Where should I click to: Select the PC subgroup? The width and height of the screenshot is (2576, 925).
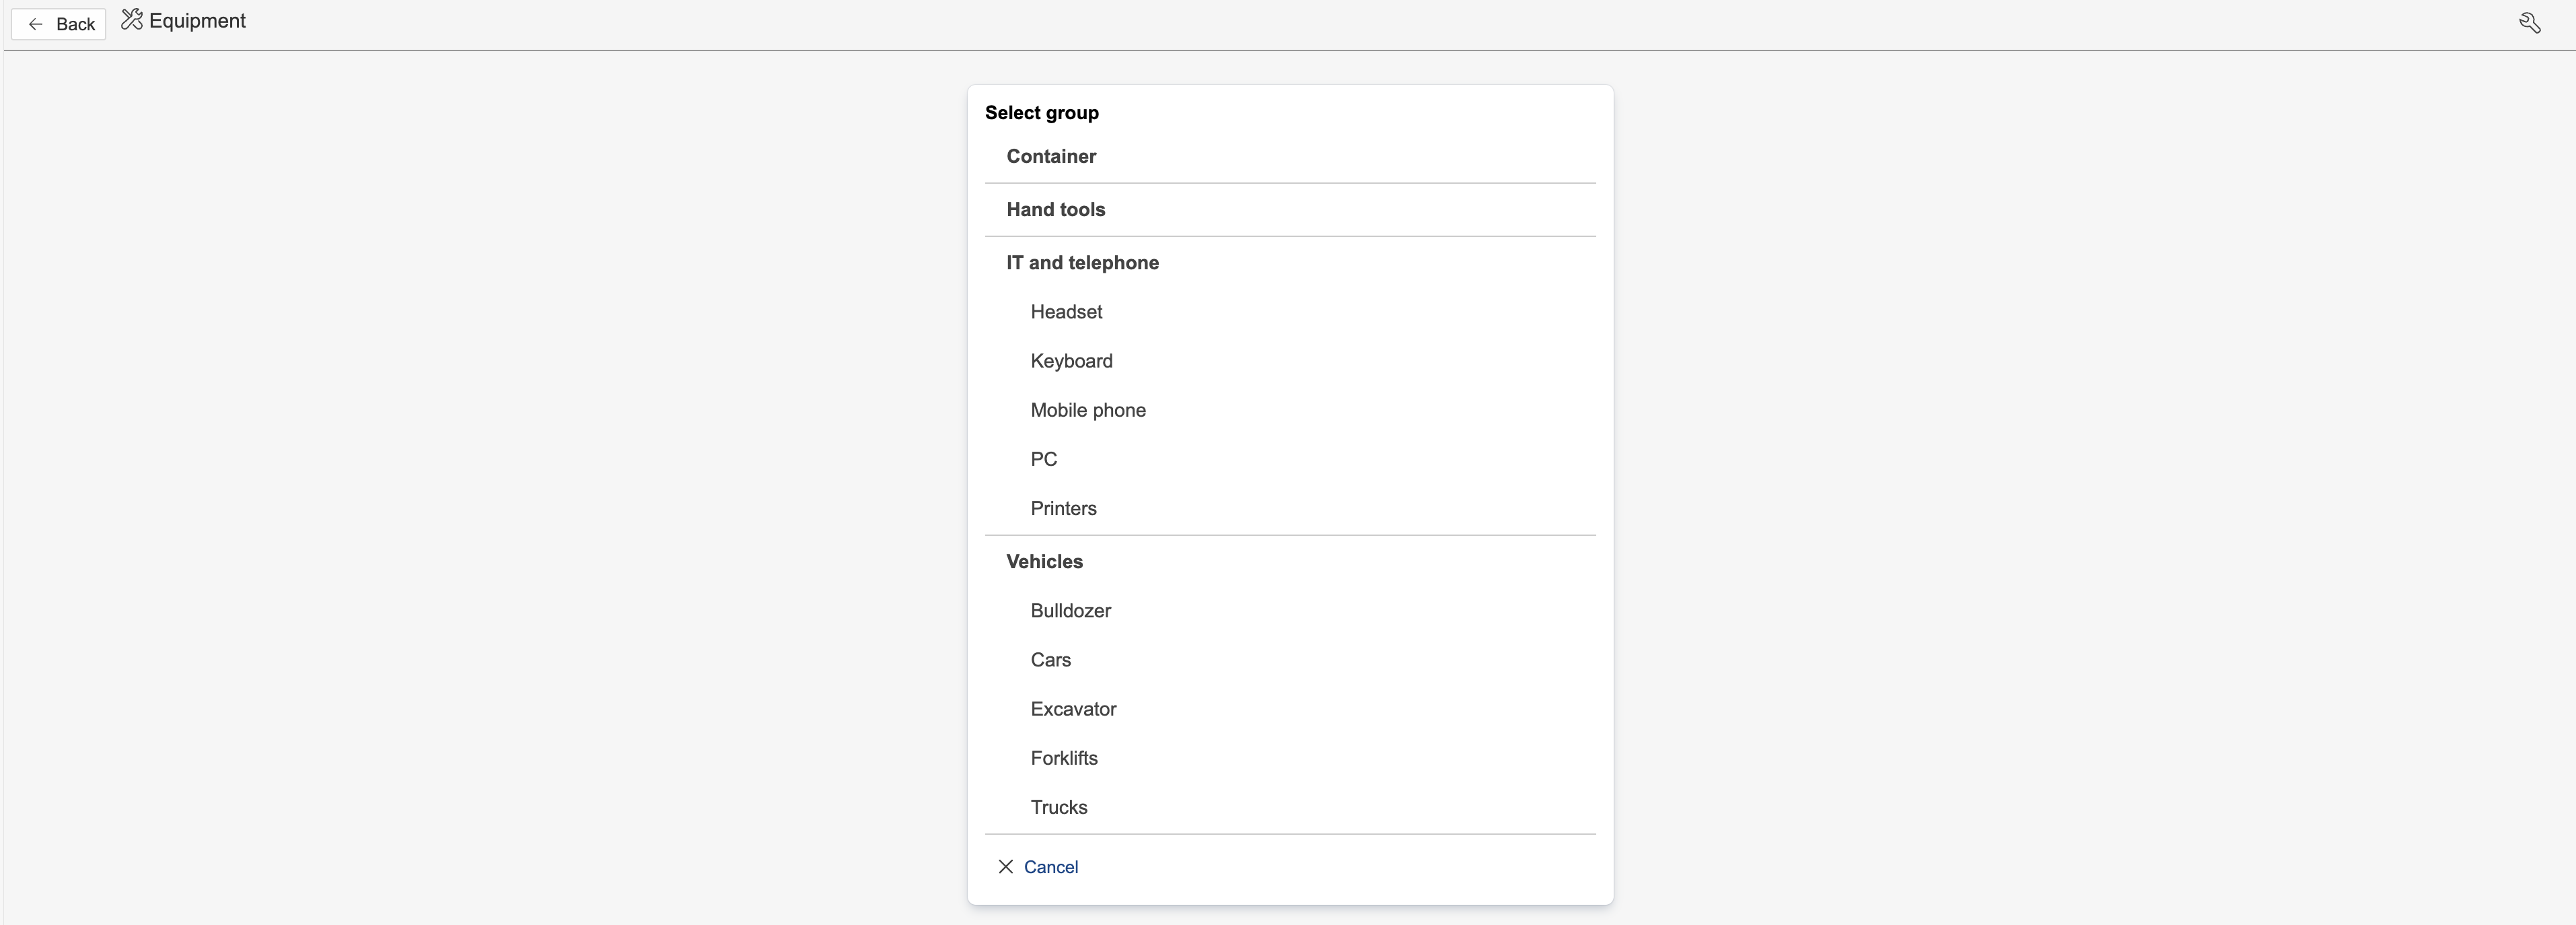tap(1043, 459)
